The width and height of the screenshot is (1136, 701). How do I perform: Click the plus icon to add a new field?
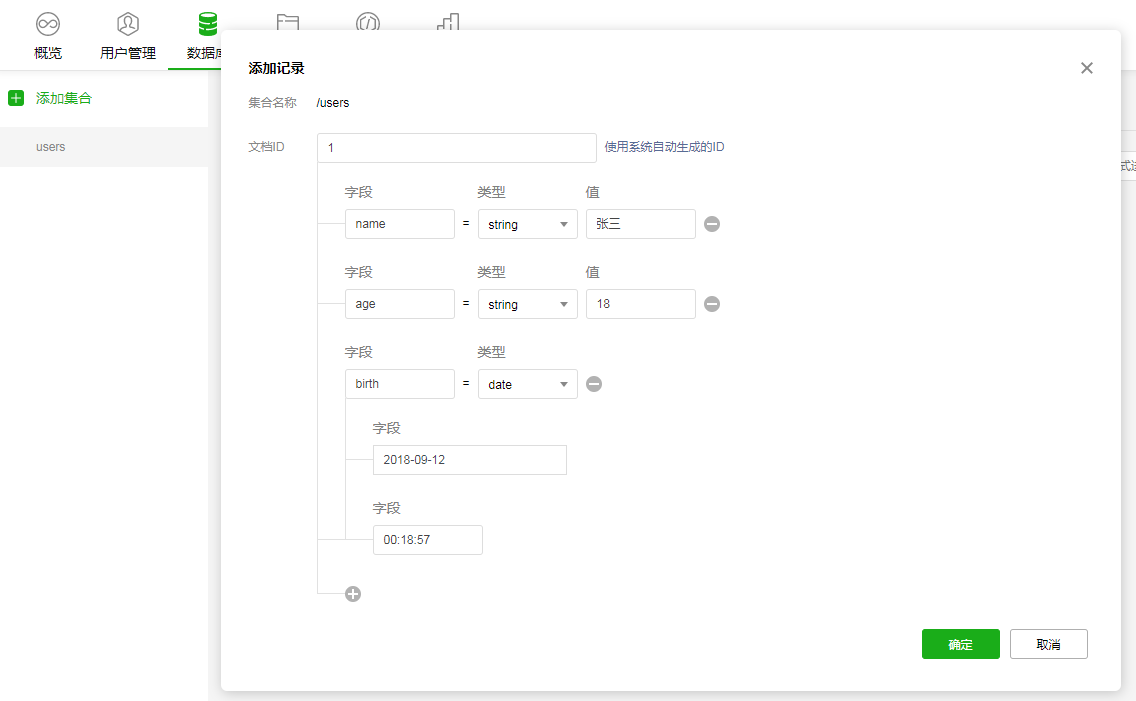click(352, 593)
